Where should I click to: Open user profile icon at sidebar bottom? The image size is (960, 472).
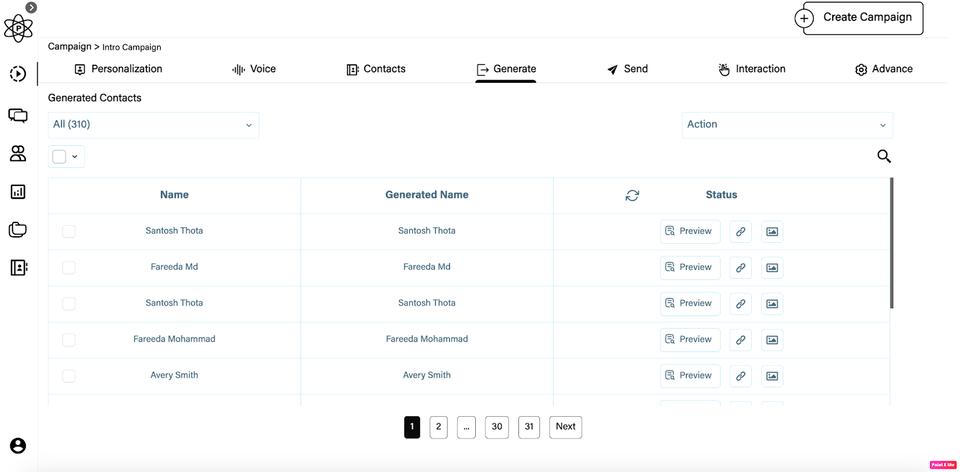click(18, 446)
